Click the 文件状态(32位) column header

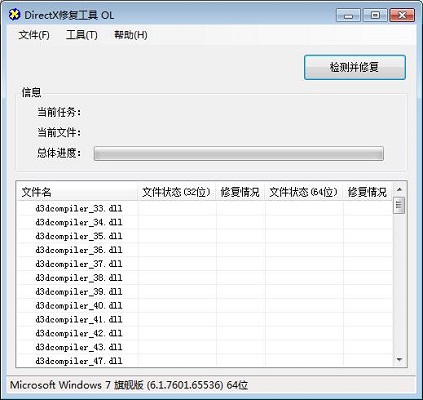(177, 192)
